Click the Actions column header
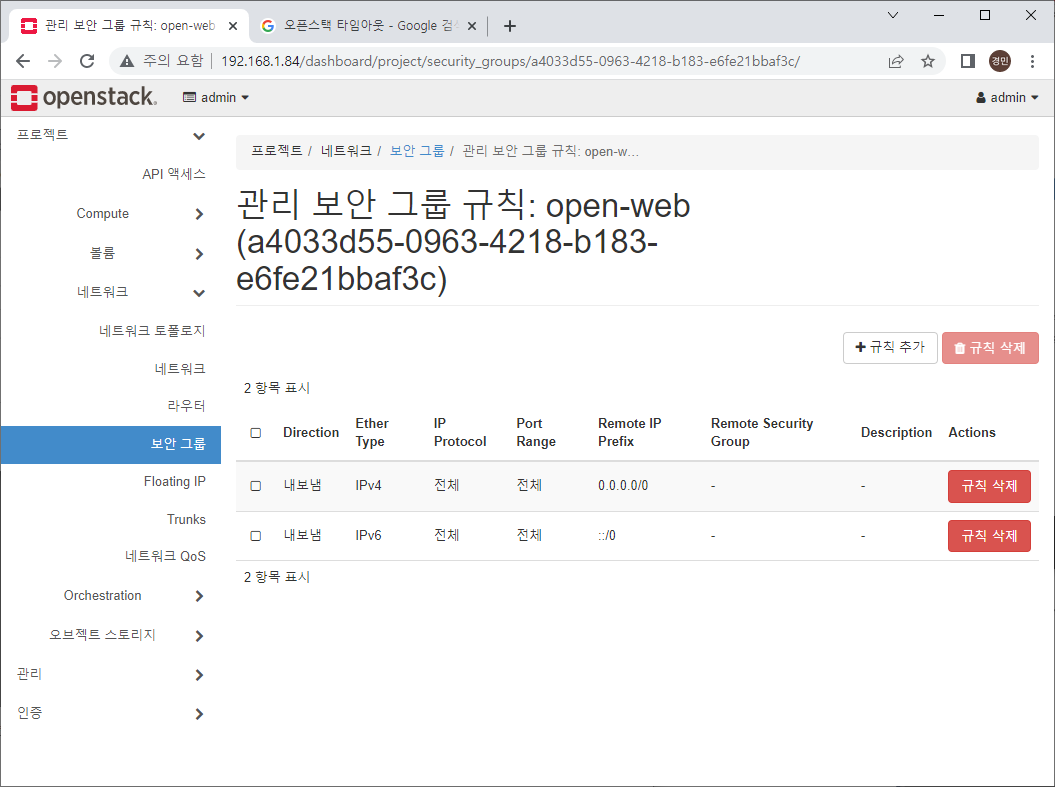Image resolution: width=1055 pixels, height=787 pixels. click(972, 433)
